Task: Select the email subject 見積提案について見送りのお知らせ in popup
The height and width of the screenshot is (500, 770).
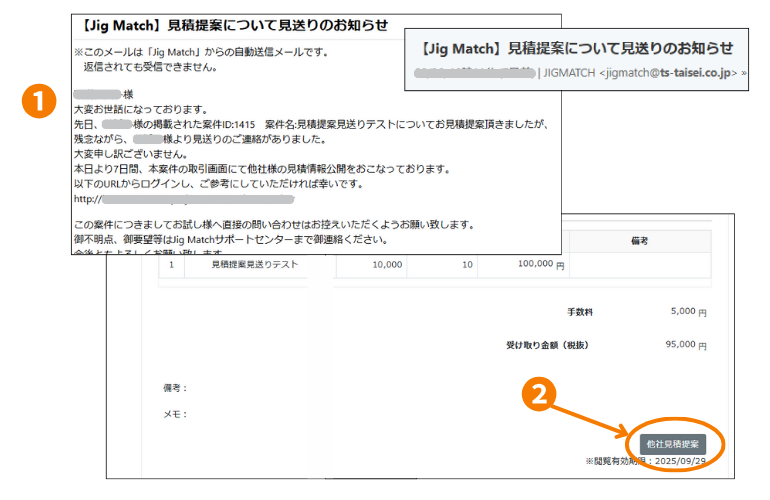Action: (x=620, y=48)
